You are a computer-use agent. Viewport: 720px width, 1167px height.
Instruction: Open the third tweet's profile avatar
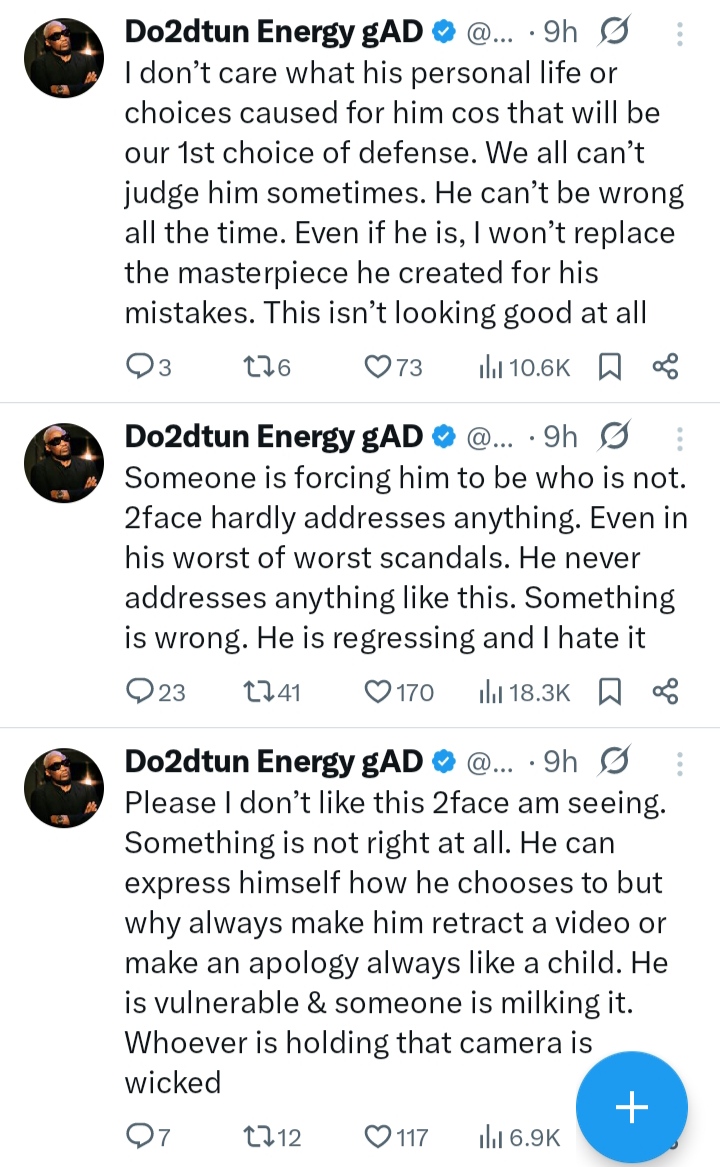tap(64, 786)
